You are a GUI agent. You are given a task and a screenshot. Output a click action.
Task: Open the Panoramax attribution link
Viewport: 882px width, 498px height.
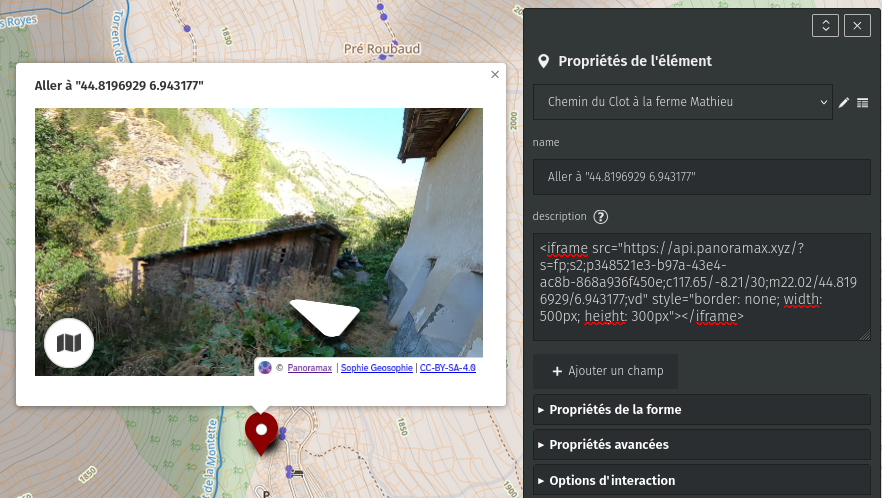coord(309,367)
